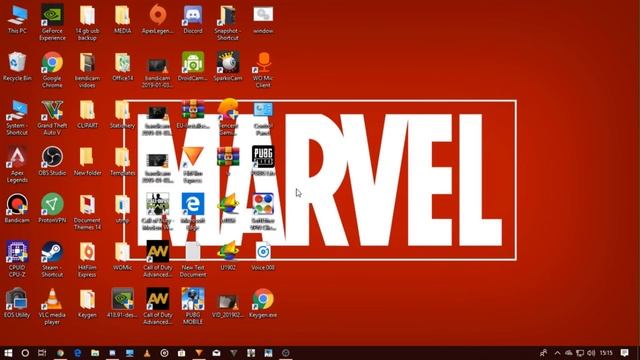Switch to Chrome on the taskbar

[x=60, y=353]
